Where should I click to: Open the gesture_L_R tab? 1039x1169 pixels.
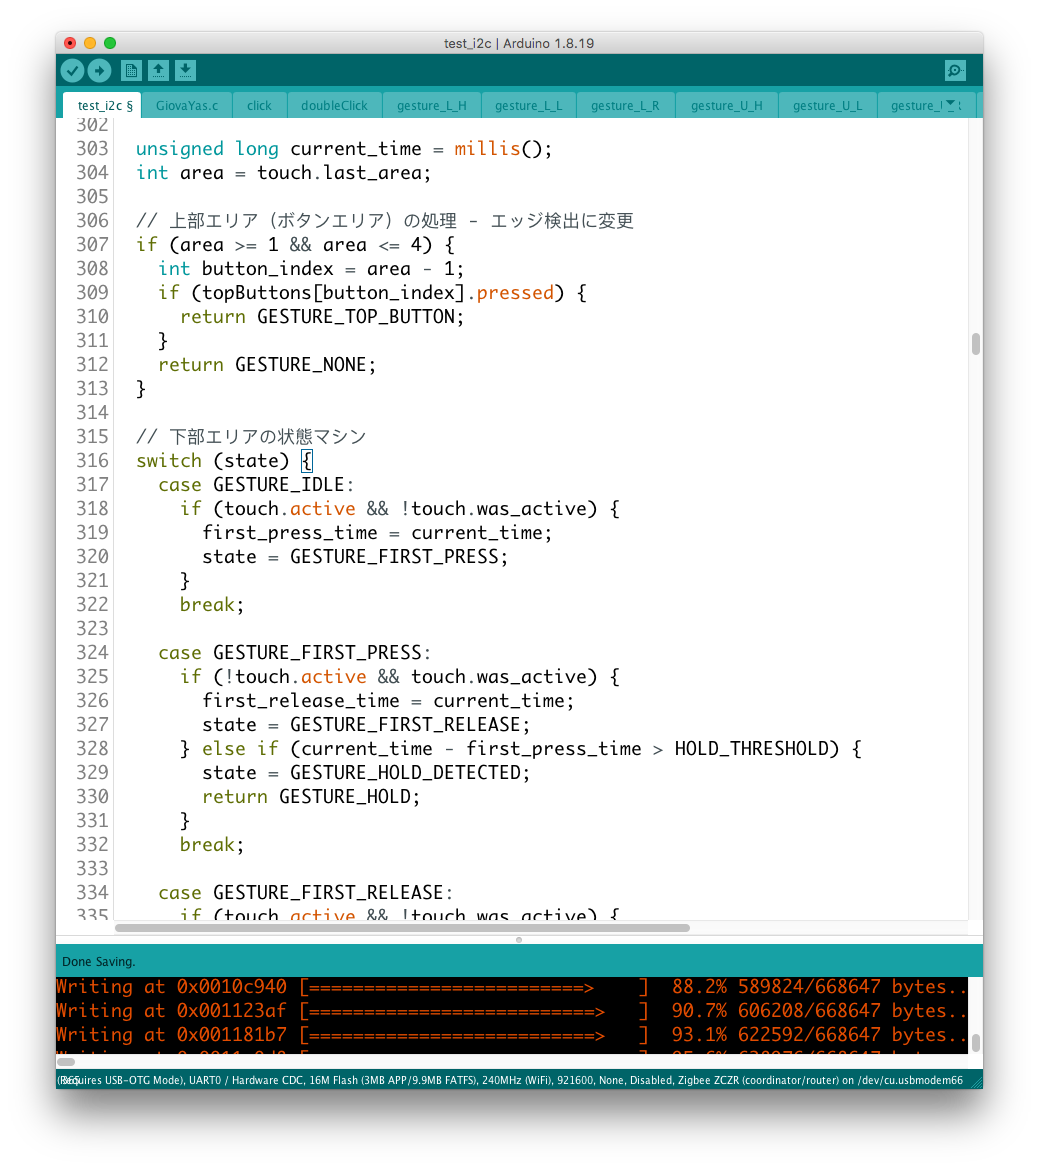[x=625, y=105]
